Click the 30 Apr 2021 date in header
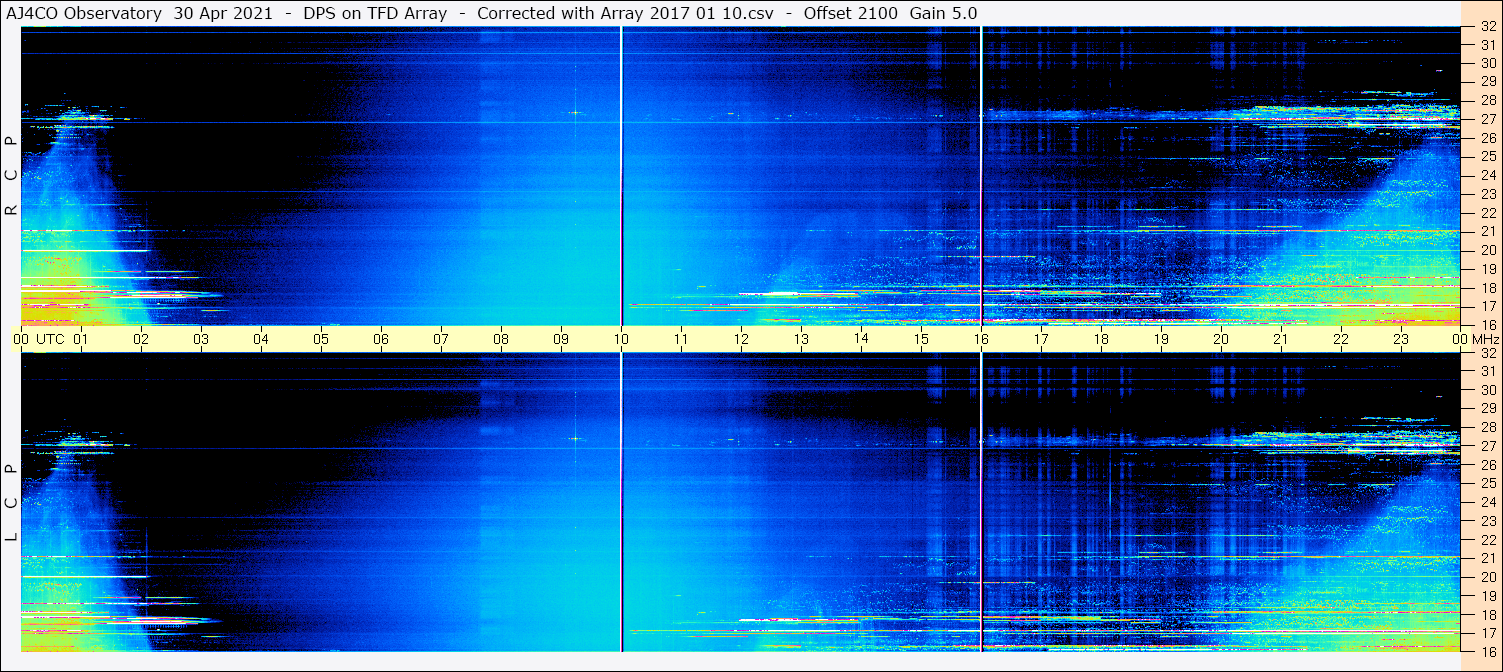Viewport: 1503px width, 672px height. tap(224, 13)
